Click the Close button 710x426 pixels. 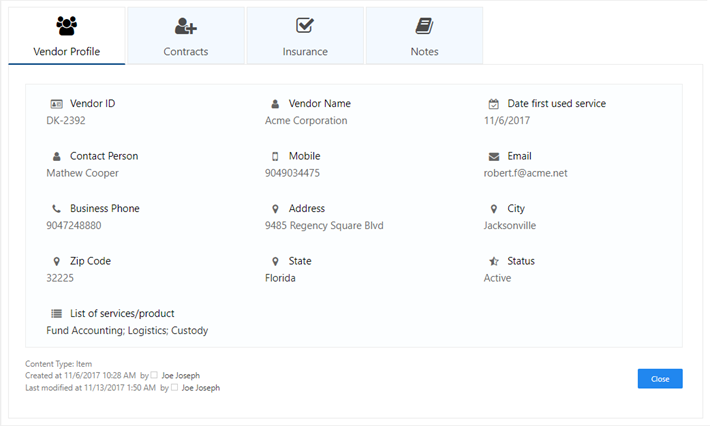point(660,379)
